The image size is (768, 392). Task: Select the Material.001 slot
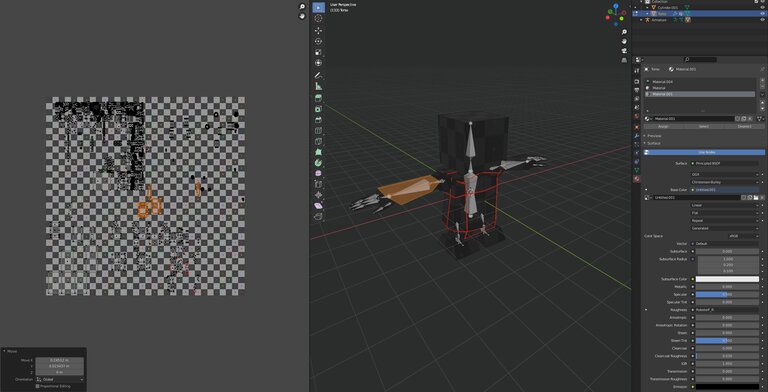click(700, 94)
